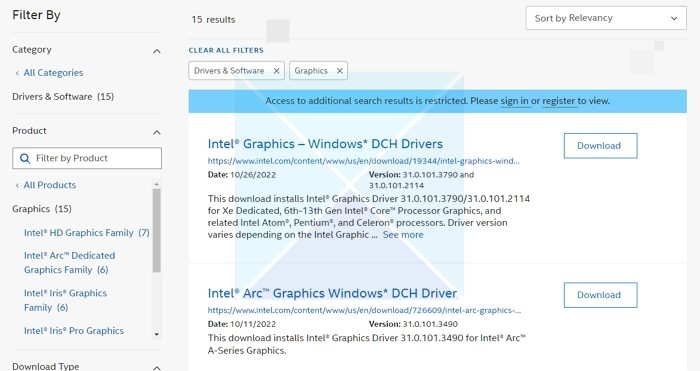Image resolution: width=700 pixels, height=371 pixels.
Task: Download Intel Arc Graphics Windows DCH Driver
Action: [x=600, y=295]
